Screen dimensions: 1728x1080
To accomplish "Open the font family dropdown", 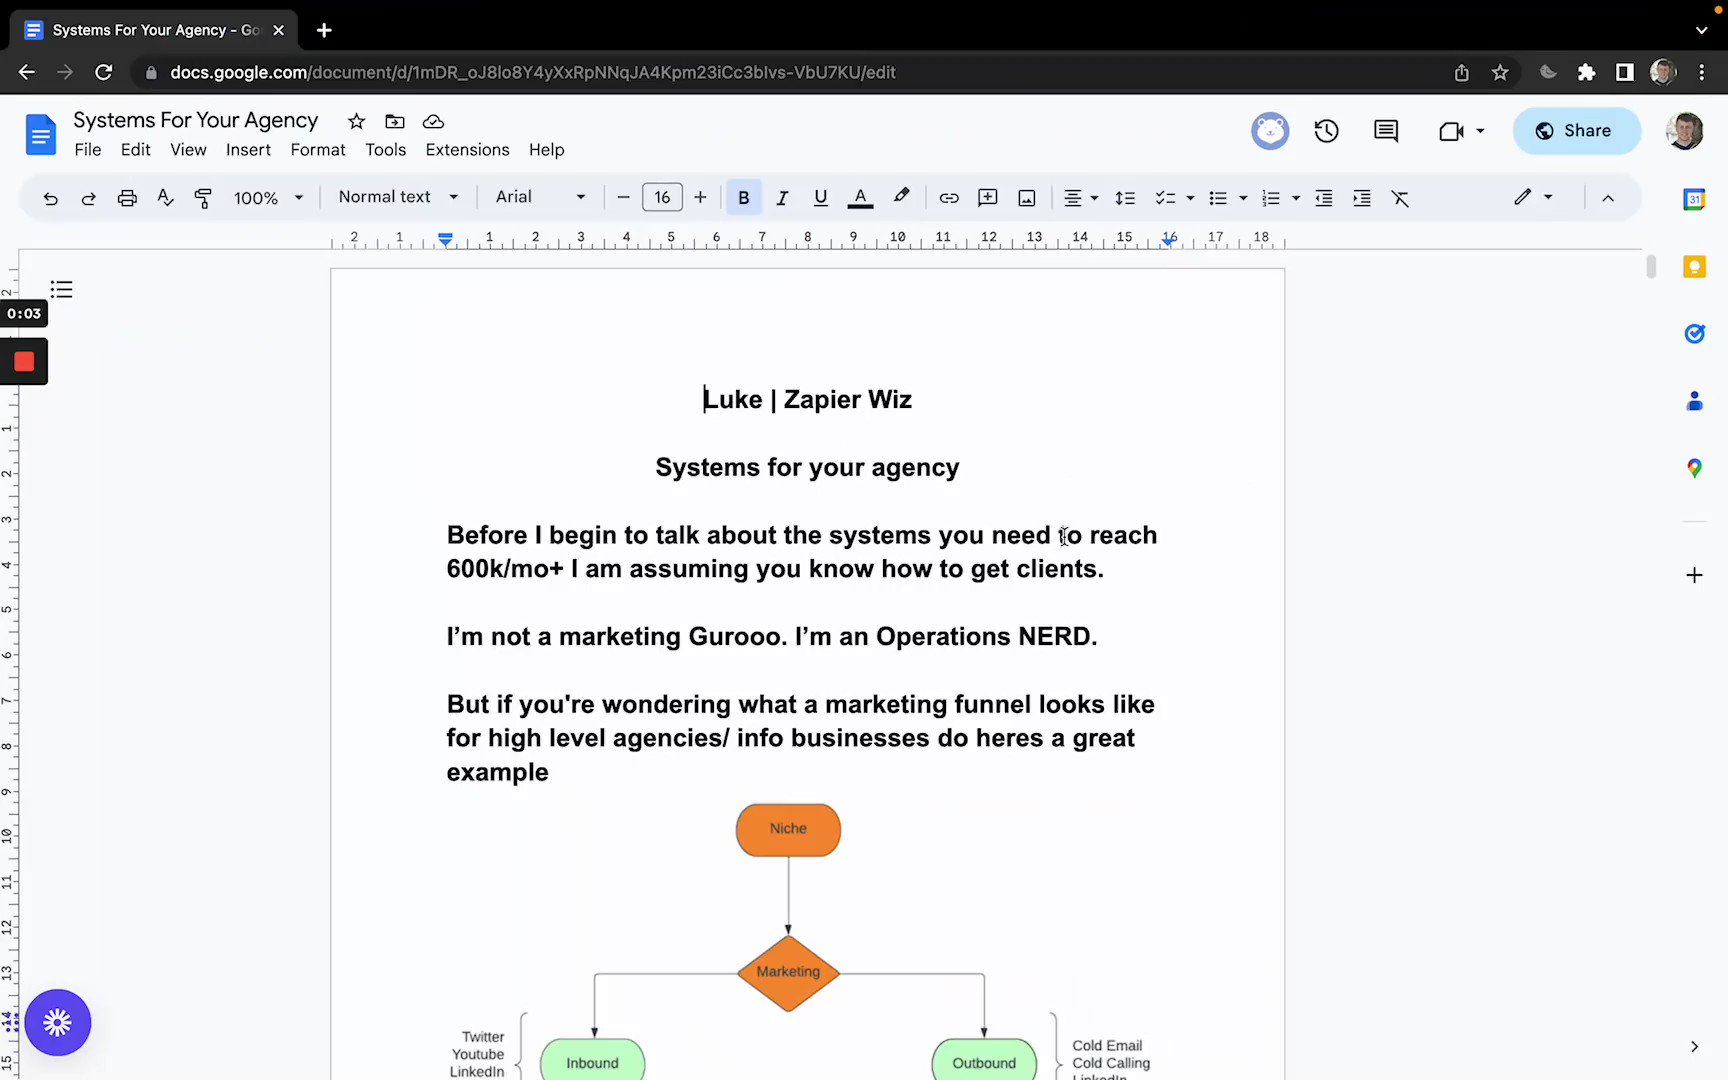I will [x=539, y=196].
